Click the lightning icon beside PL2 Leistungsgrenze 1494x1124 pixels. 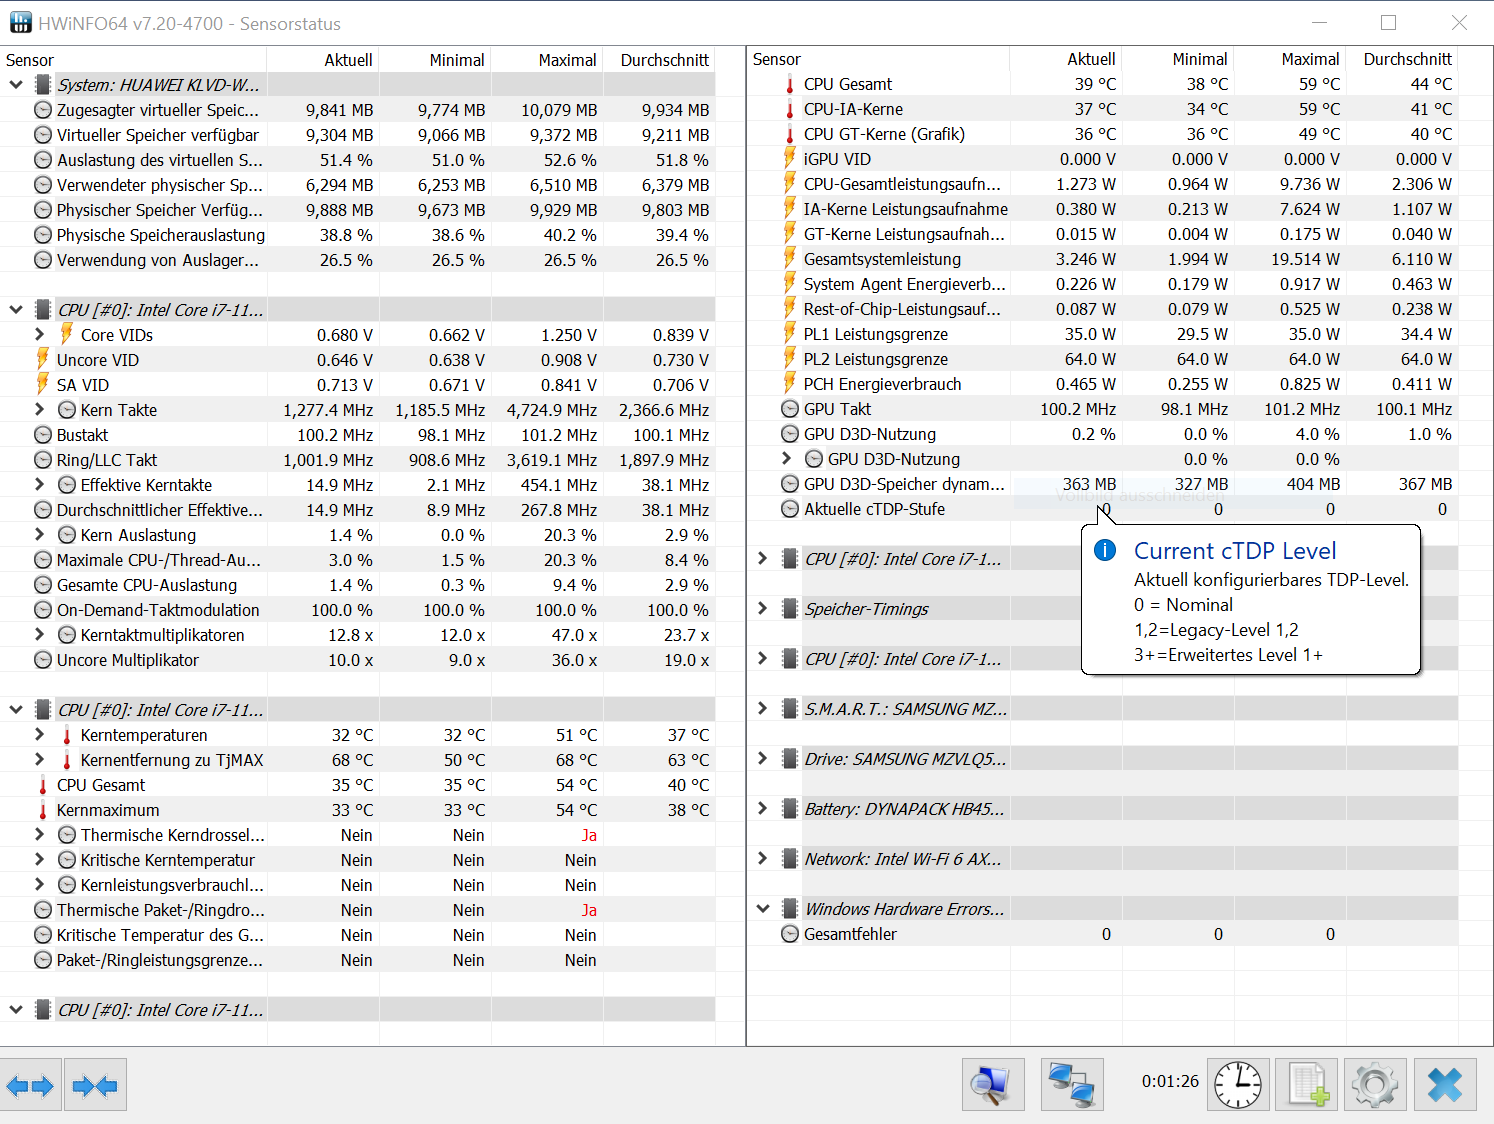[x=789, y=358]
